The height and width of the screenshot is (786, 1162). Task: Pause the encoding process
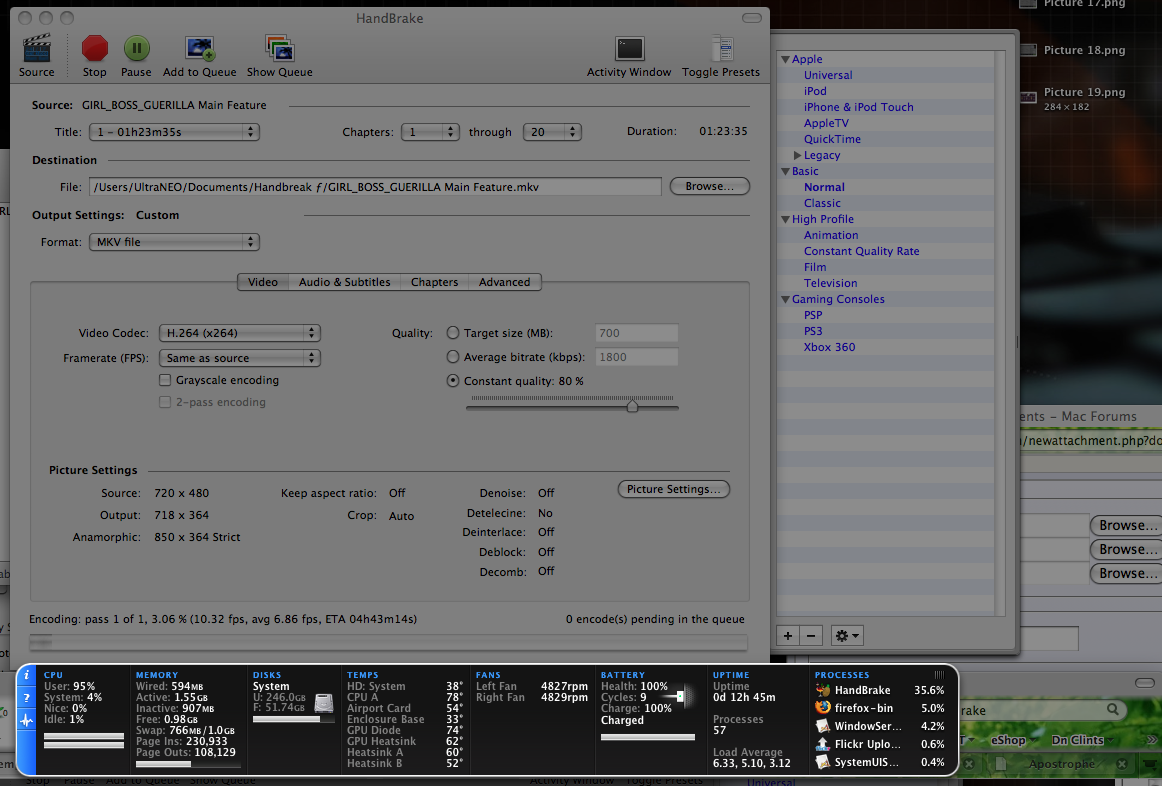pos(136,49)
